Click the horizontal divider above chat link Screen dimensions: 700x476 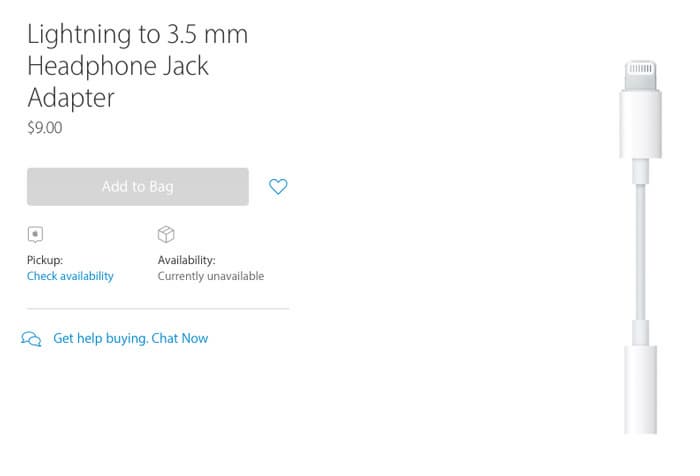coord(157,309)
